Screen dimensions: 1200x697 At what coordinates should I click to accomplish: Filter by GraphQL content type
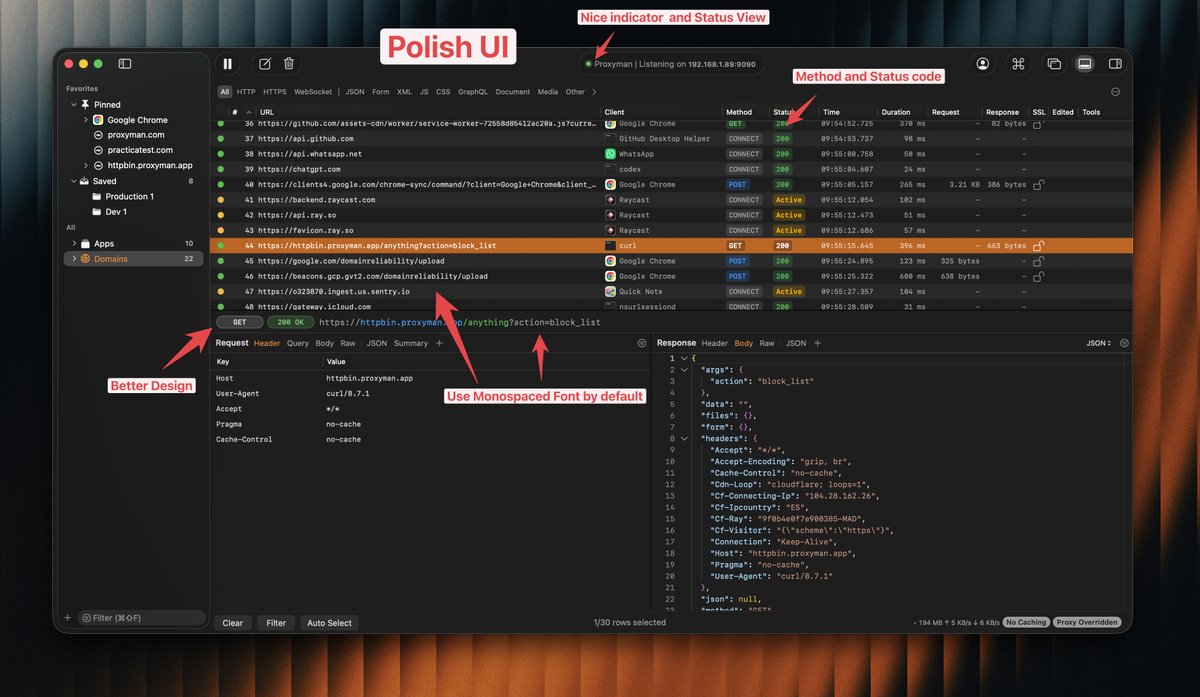(473, 92)
